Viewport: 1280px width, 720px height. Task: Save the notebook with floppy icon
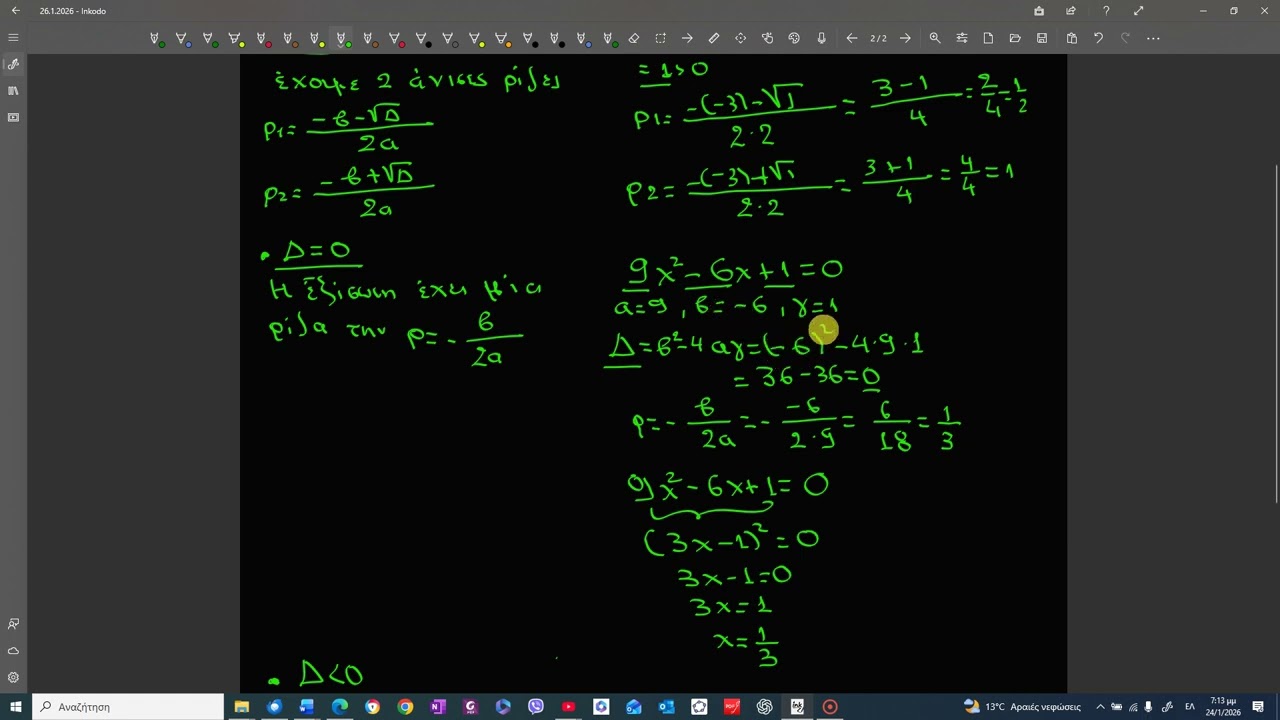point(1042,38)
